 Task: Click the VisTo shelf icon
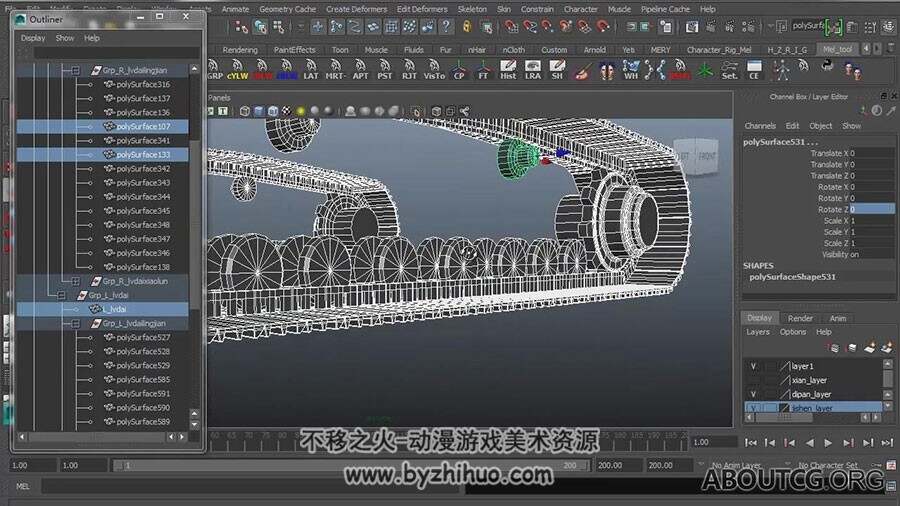[x=435, y=70]
